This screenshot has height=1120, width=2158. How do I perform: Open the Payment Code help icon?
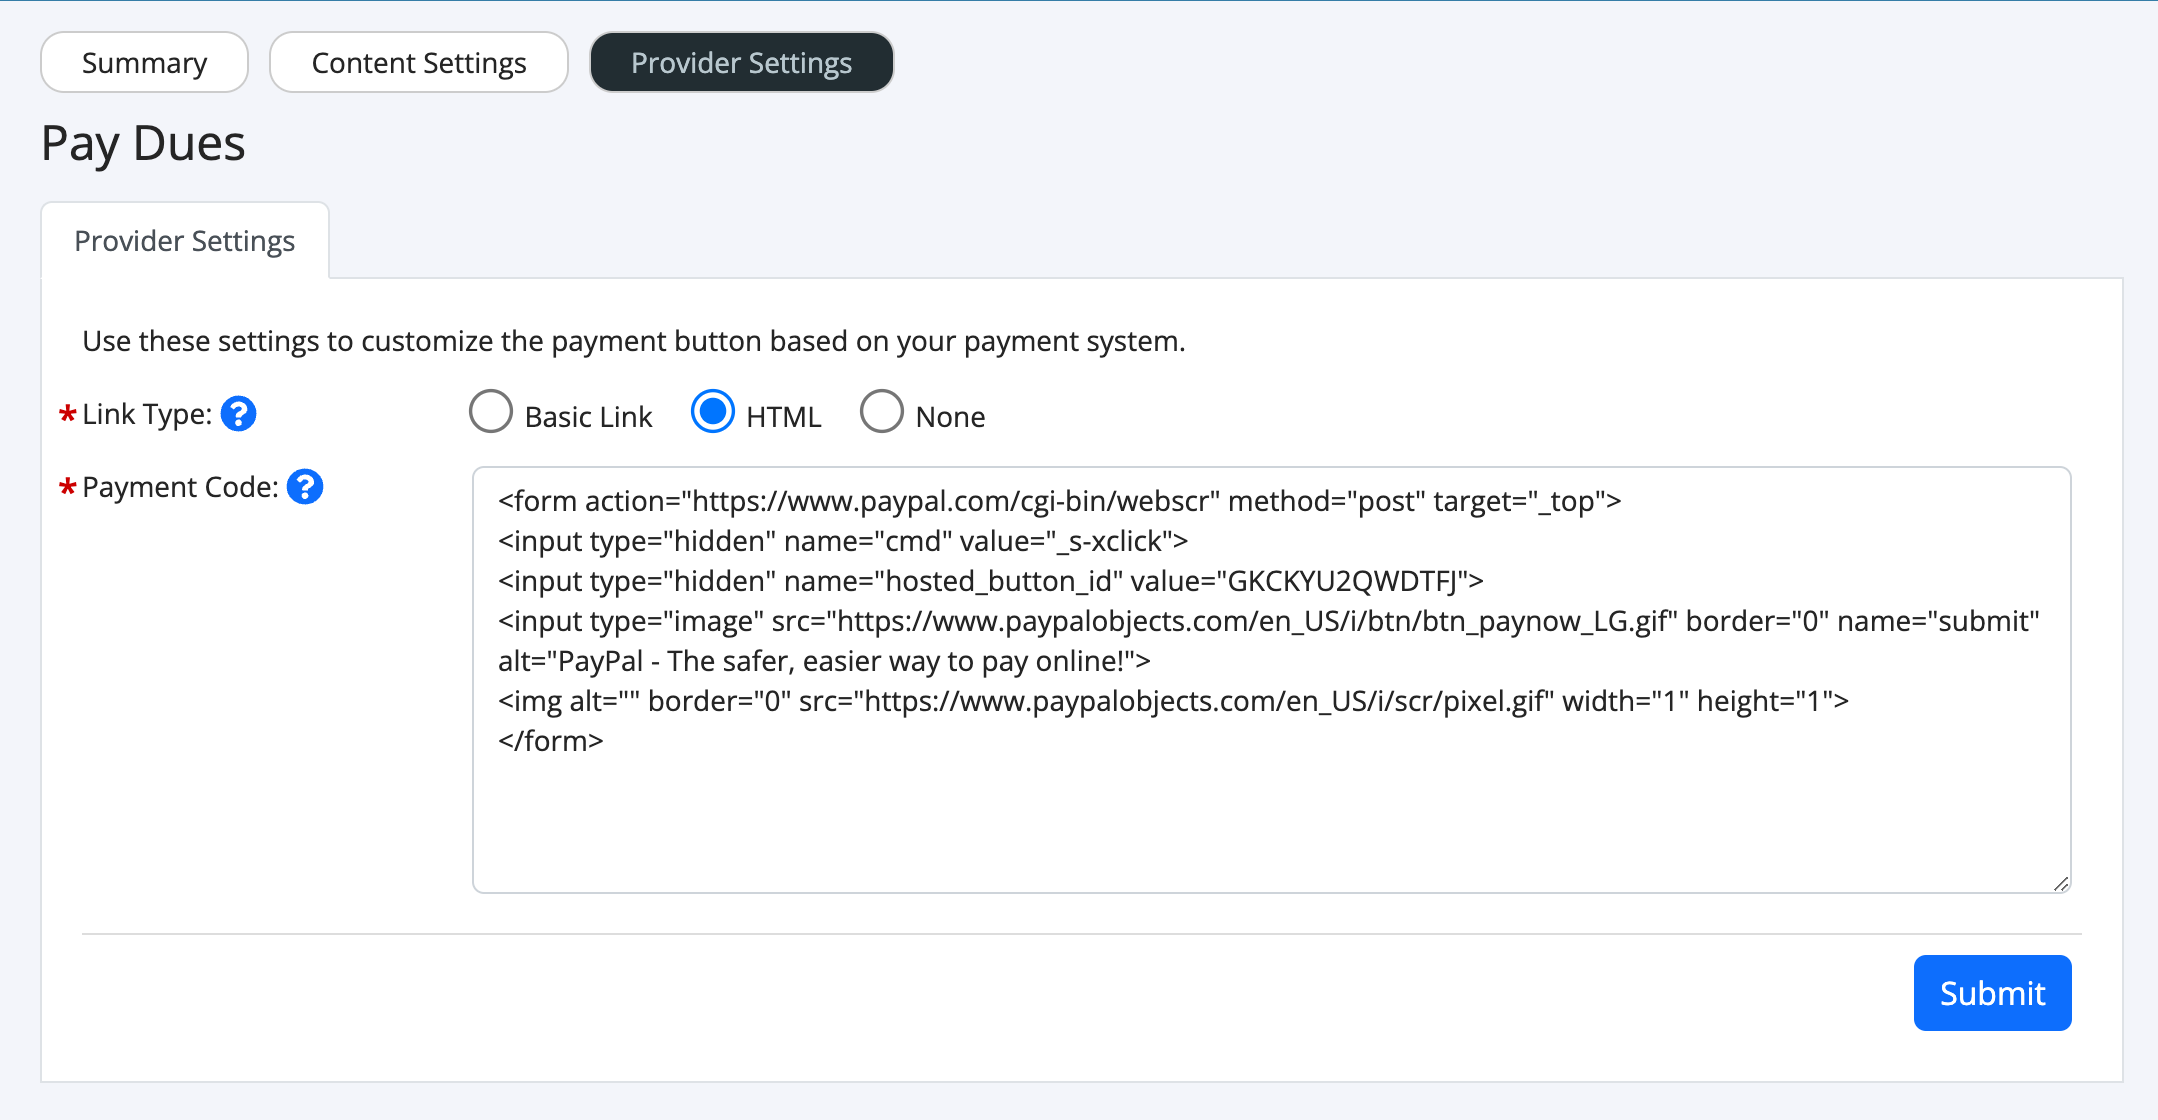(305, 487)
